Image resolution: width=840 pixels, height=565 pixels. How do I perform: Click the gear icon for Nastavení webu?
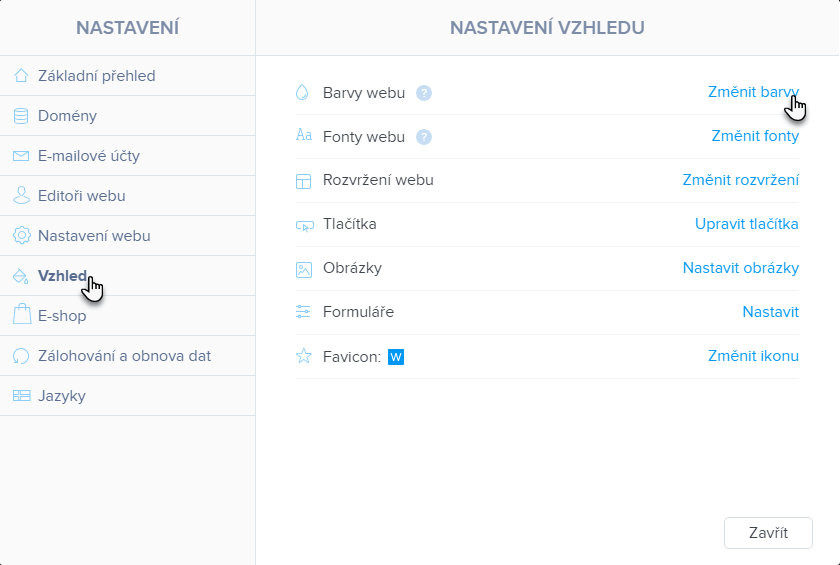point(22,235)
